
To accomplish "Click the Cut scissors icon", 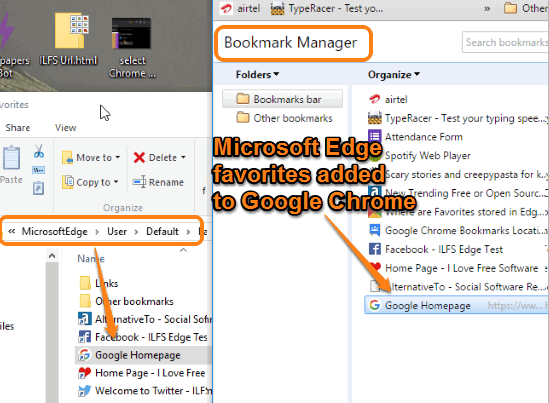I will pos(39,151).
